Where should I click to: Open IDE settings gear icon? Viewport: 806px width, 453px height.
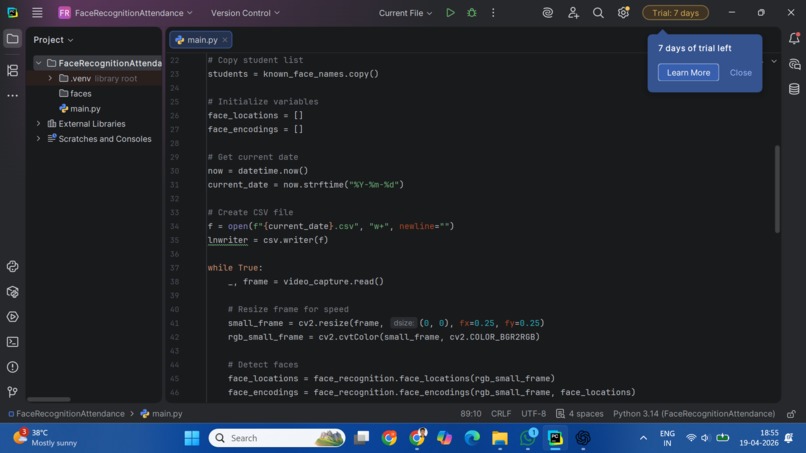point(623,13)
